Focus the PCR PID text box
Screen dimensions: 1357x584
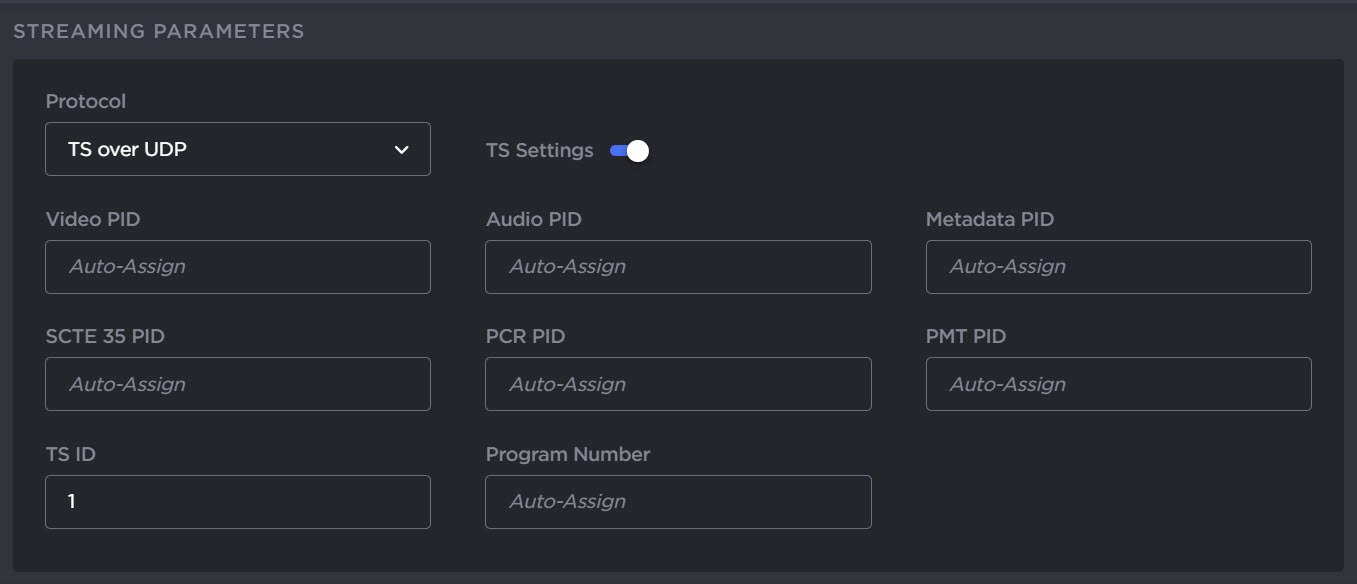click(677, 384)
